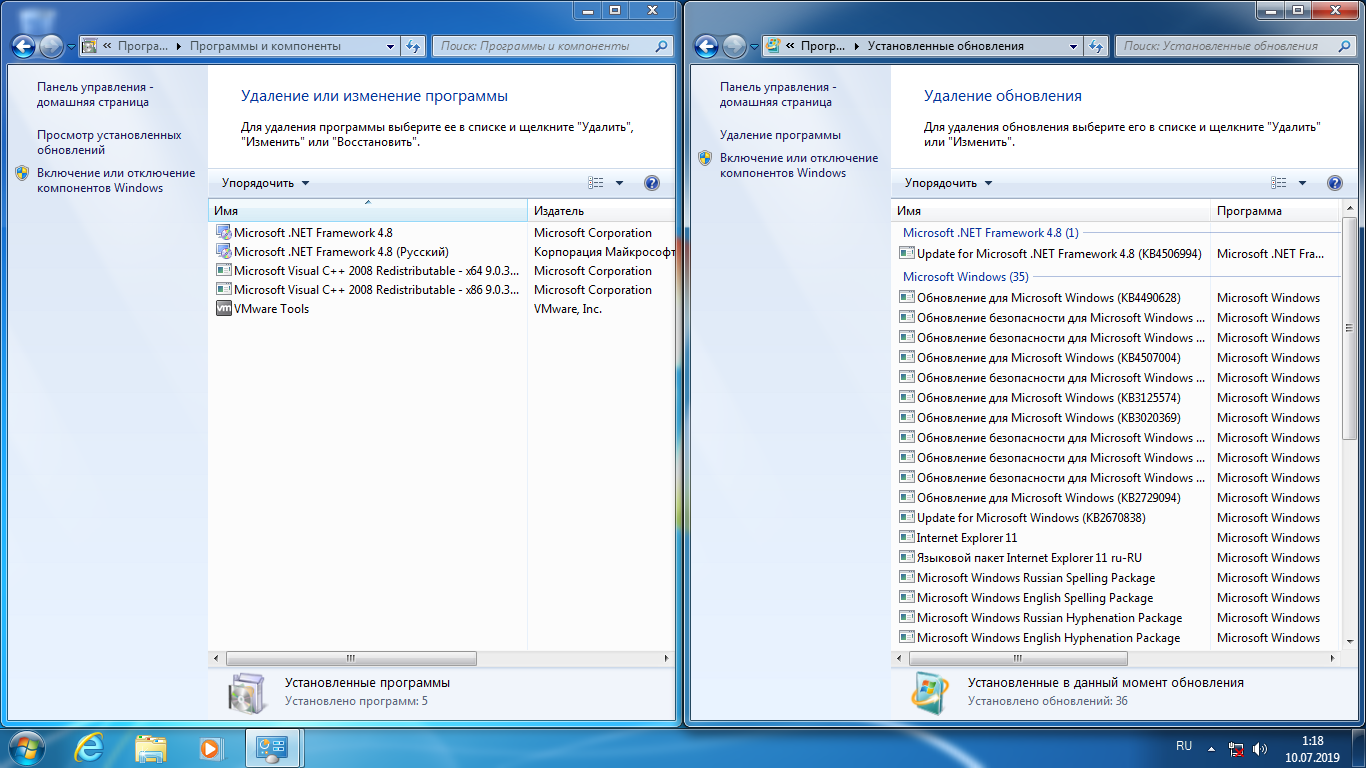This screenshot has height=768, width=1366.
Task: Click horizontal scrollbar thumb in Programs list
Action: click(350, 658)
